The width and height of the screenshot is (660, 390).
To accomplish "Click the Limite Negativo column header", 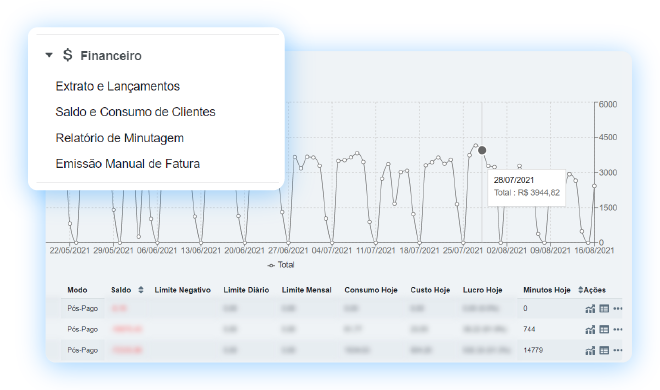I will [182, 290].
